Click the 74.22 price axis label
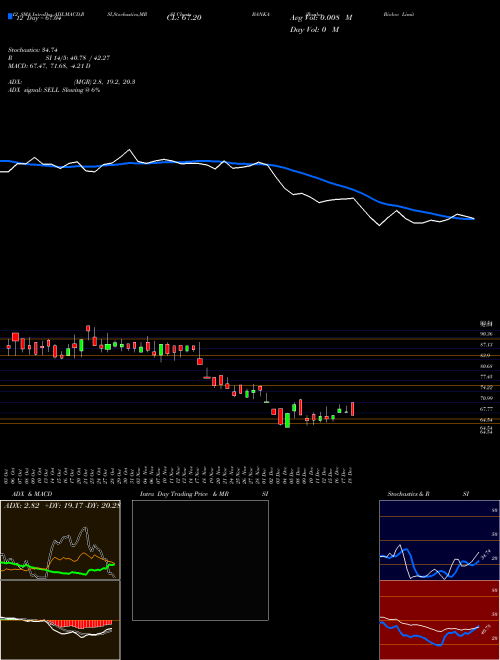500x660 pixels. tap(486, 388)
